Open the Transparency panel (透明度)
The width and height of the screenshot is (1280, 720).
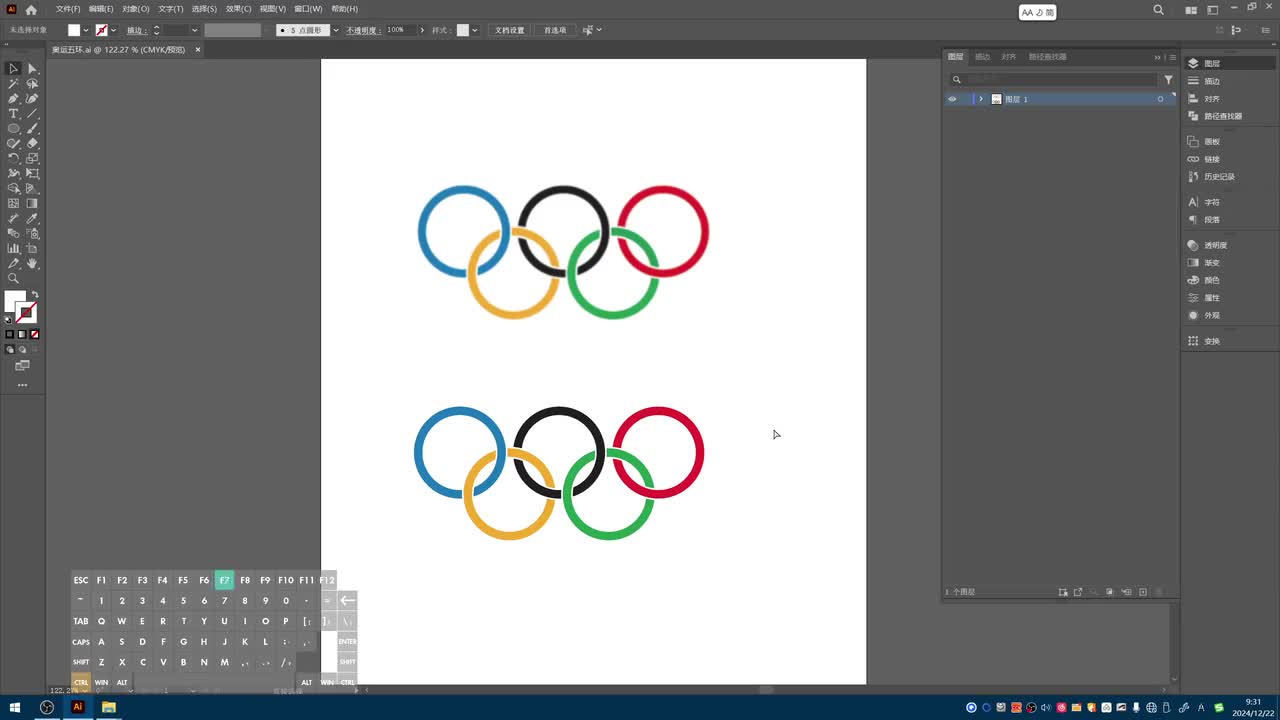pyautogui.click(x=1208, y=245)
